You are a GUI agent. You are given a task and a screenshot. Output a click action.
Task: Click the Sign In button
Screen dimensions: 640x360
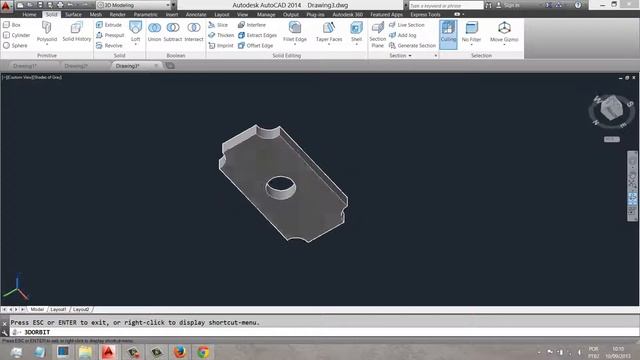(508, 5)
